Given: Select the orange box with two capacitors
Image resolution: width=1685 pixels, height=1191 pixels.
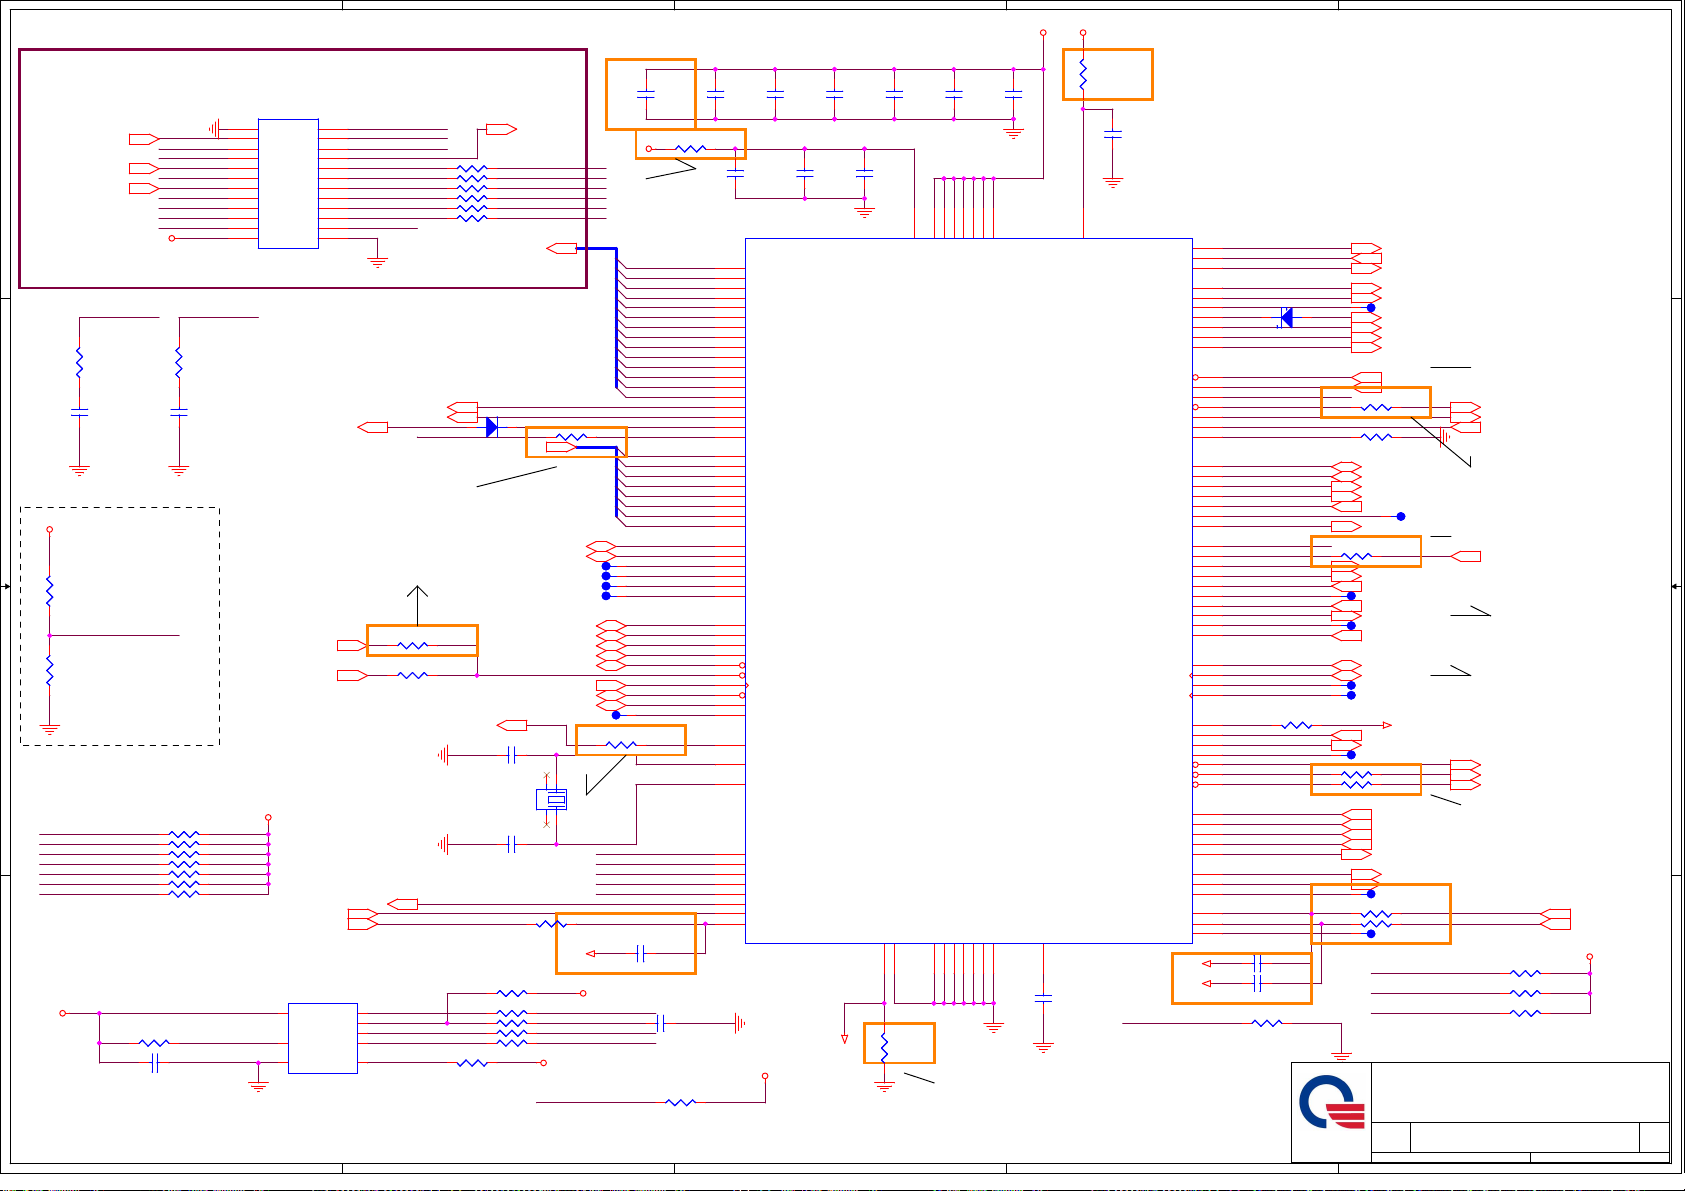Looking at the screenshot, I should point(1241,978).
